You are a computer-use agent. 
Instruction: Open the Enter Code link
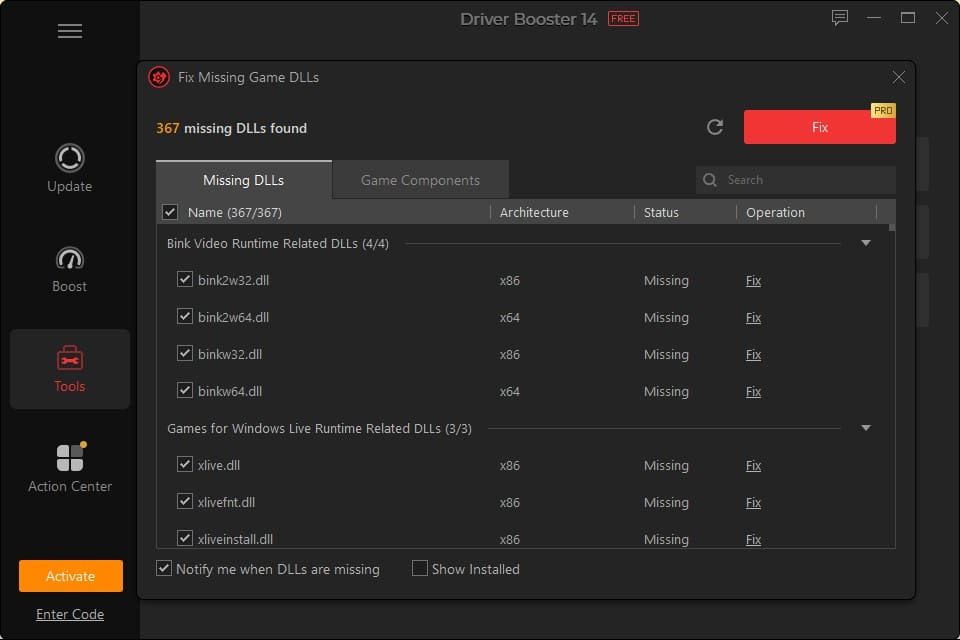coord(70,614)
